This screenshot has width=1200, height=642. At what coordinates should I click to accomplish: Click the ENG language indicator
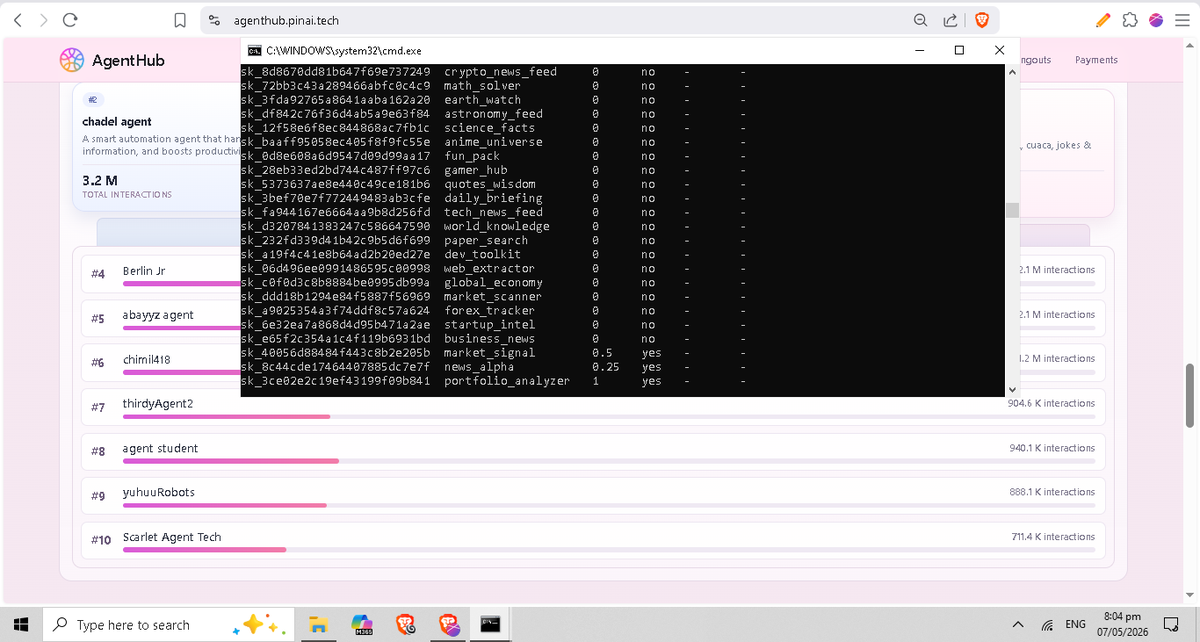coord(1076,625)
